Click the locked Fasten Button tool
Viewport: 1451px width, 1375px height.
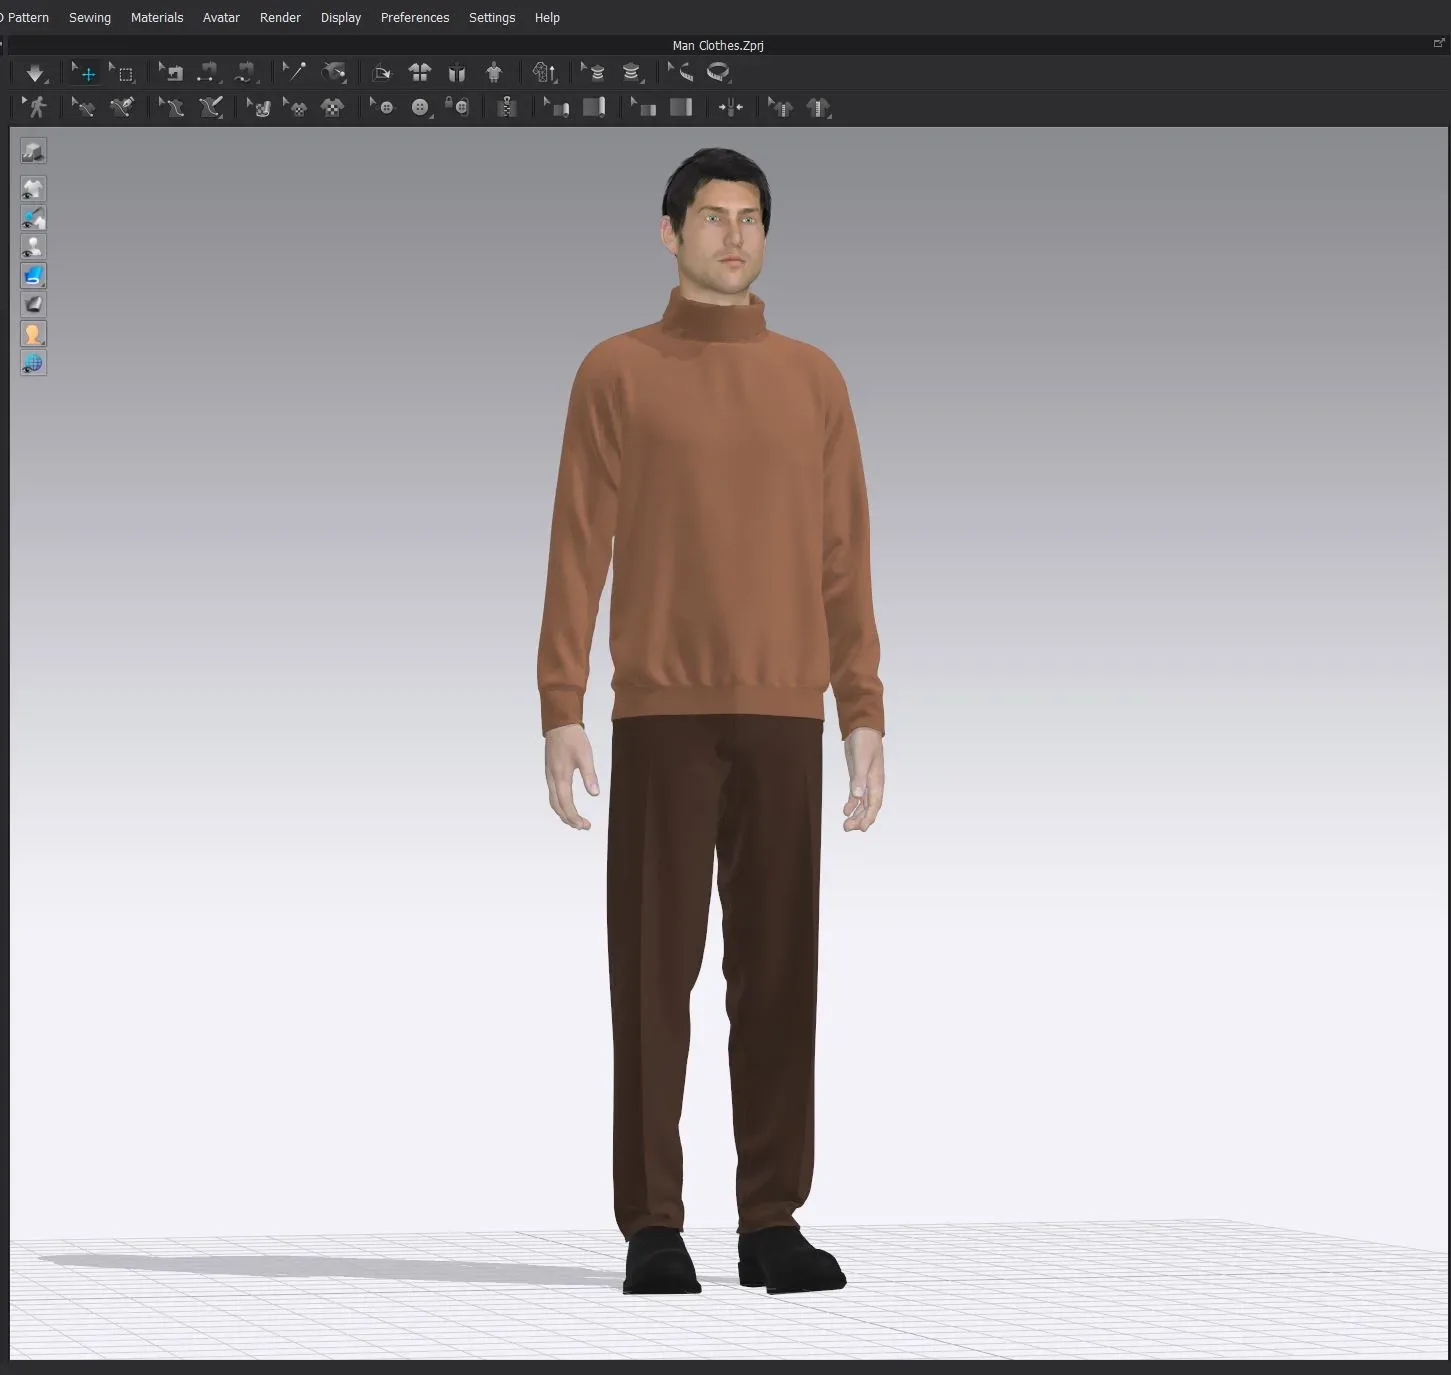pyautogui.click(x=457, y=107)
